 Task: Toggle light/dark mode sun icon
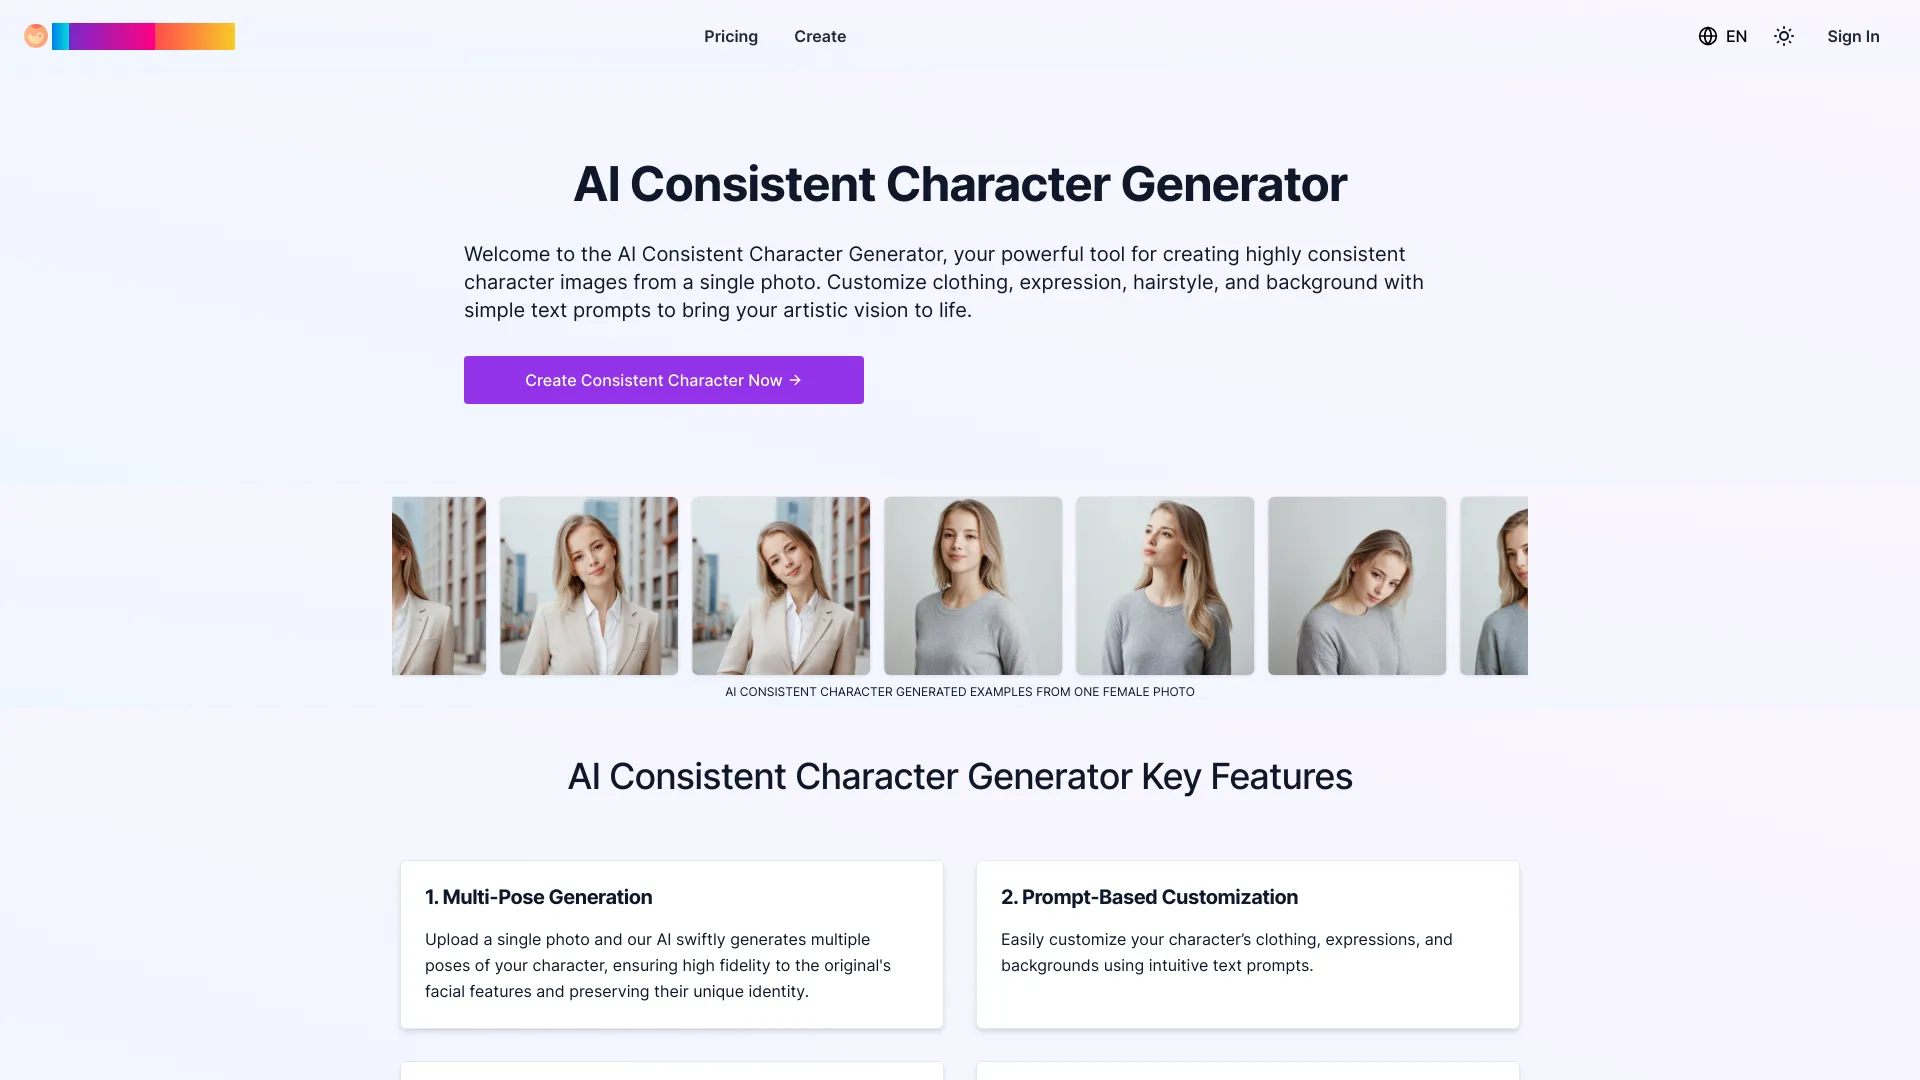click(1784, 36)
